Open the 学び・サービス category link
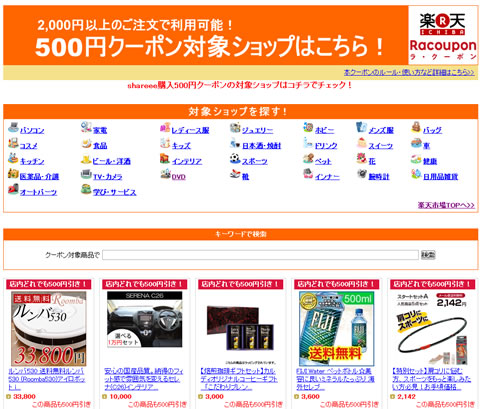This screenshot has width=482, height=409. click(114, 192)
